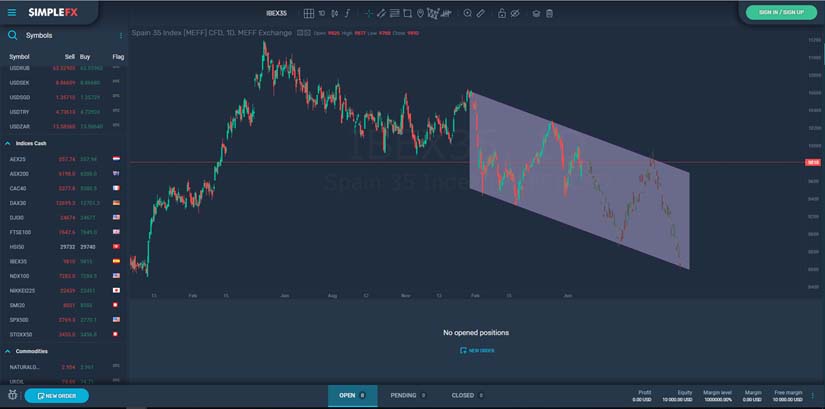The height and width of the screenshot is (409, 825).
Task: Select the USDSGD symbol row
Action: (x=63, y=97)
